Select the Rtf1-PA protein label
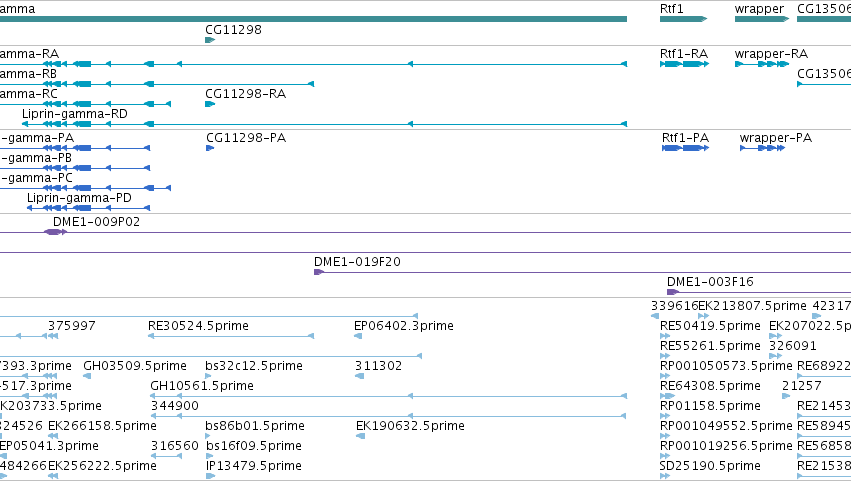This screenshot has width=851, height=481. click(x=685, y=138)
